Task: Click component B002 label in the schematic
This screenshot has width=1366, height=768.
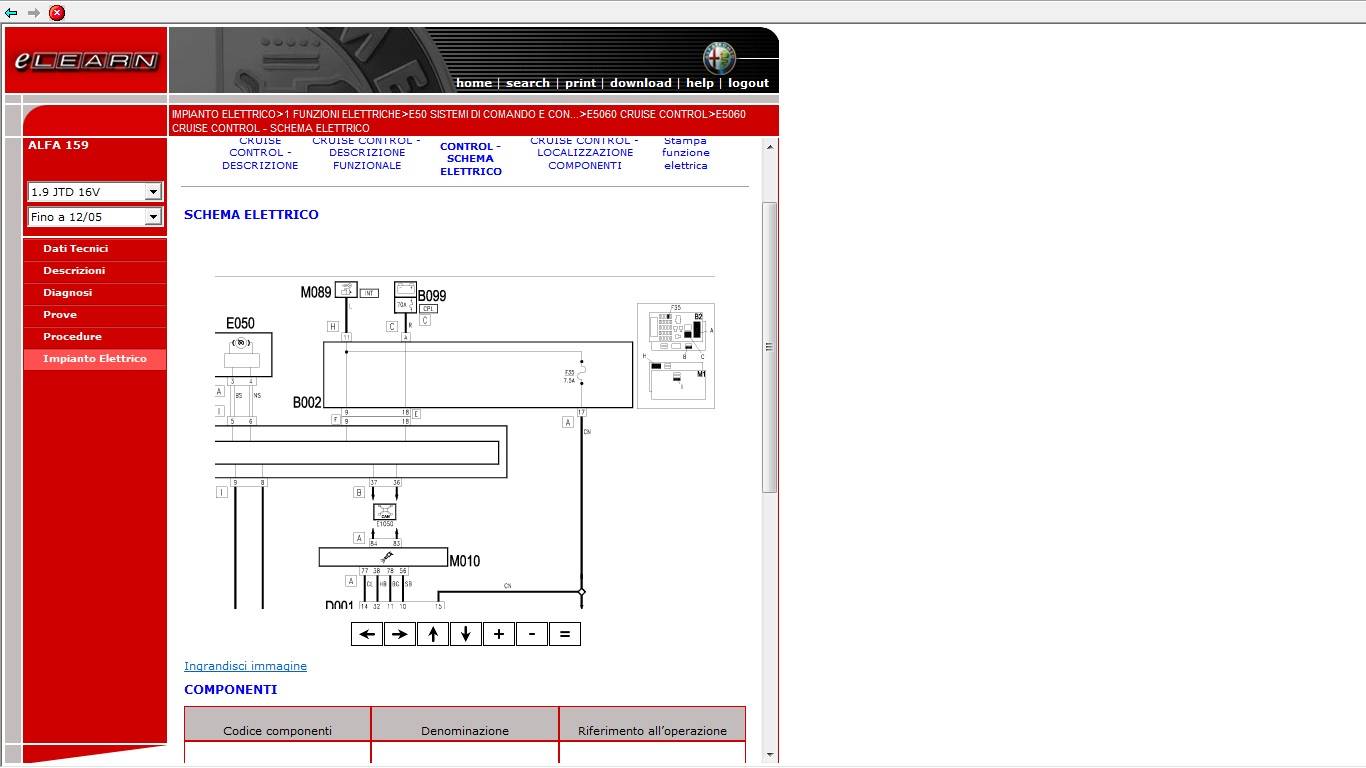Action: (x=307, y=403)
